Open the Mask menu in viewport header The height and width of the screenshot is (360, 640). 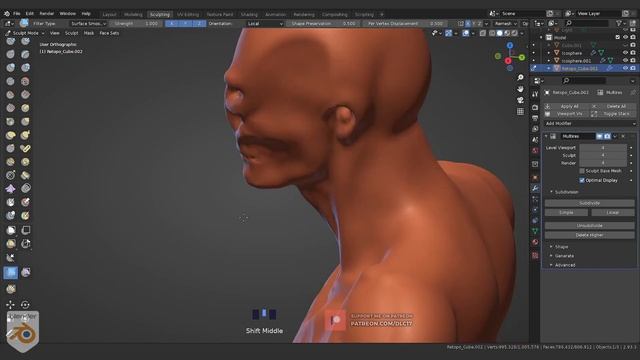(x=89, y=33)
